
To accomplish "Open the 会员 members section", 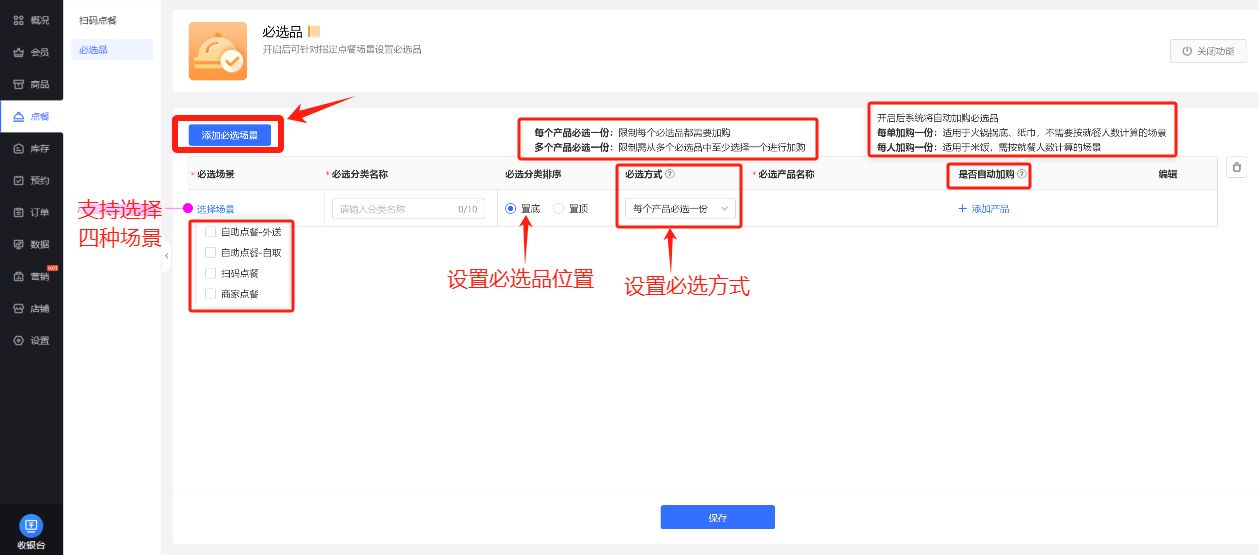I will 31,52.
